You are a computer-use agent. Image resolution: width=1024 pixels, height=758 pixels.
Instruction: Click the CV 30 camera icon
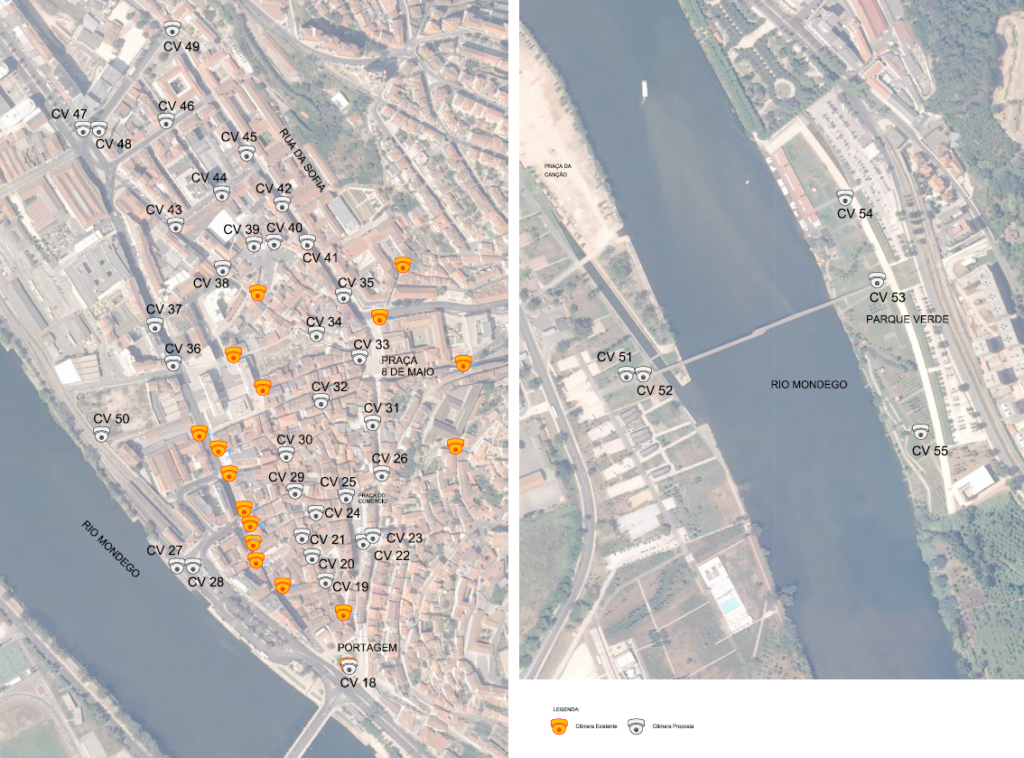286,454
